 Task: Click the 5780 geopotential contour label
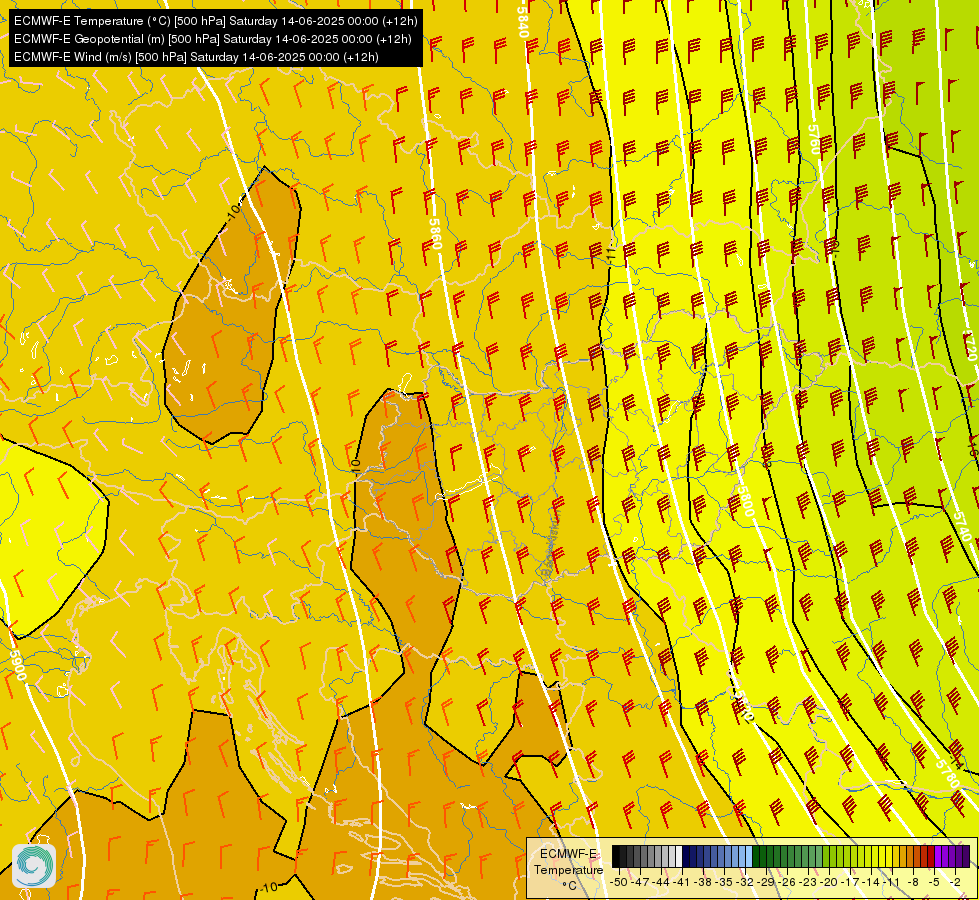948,773
